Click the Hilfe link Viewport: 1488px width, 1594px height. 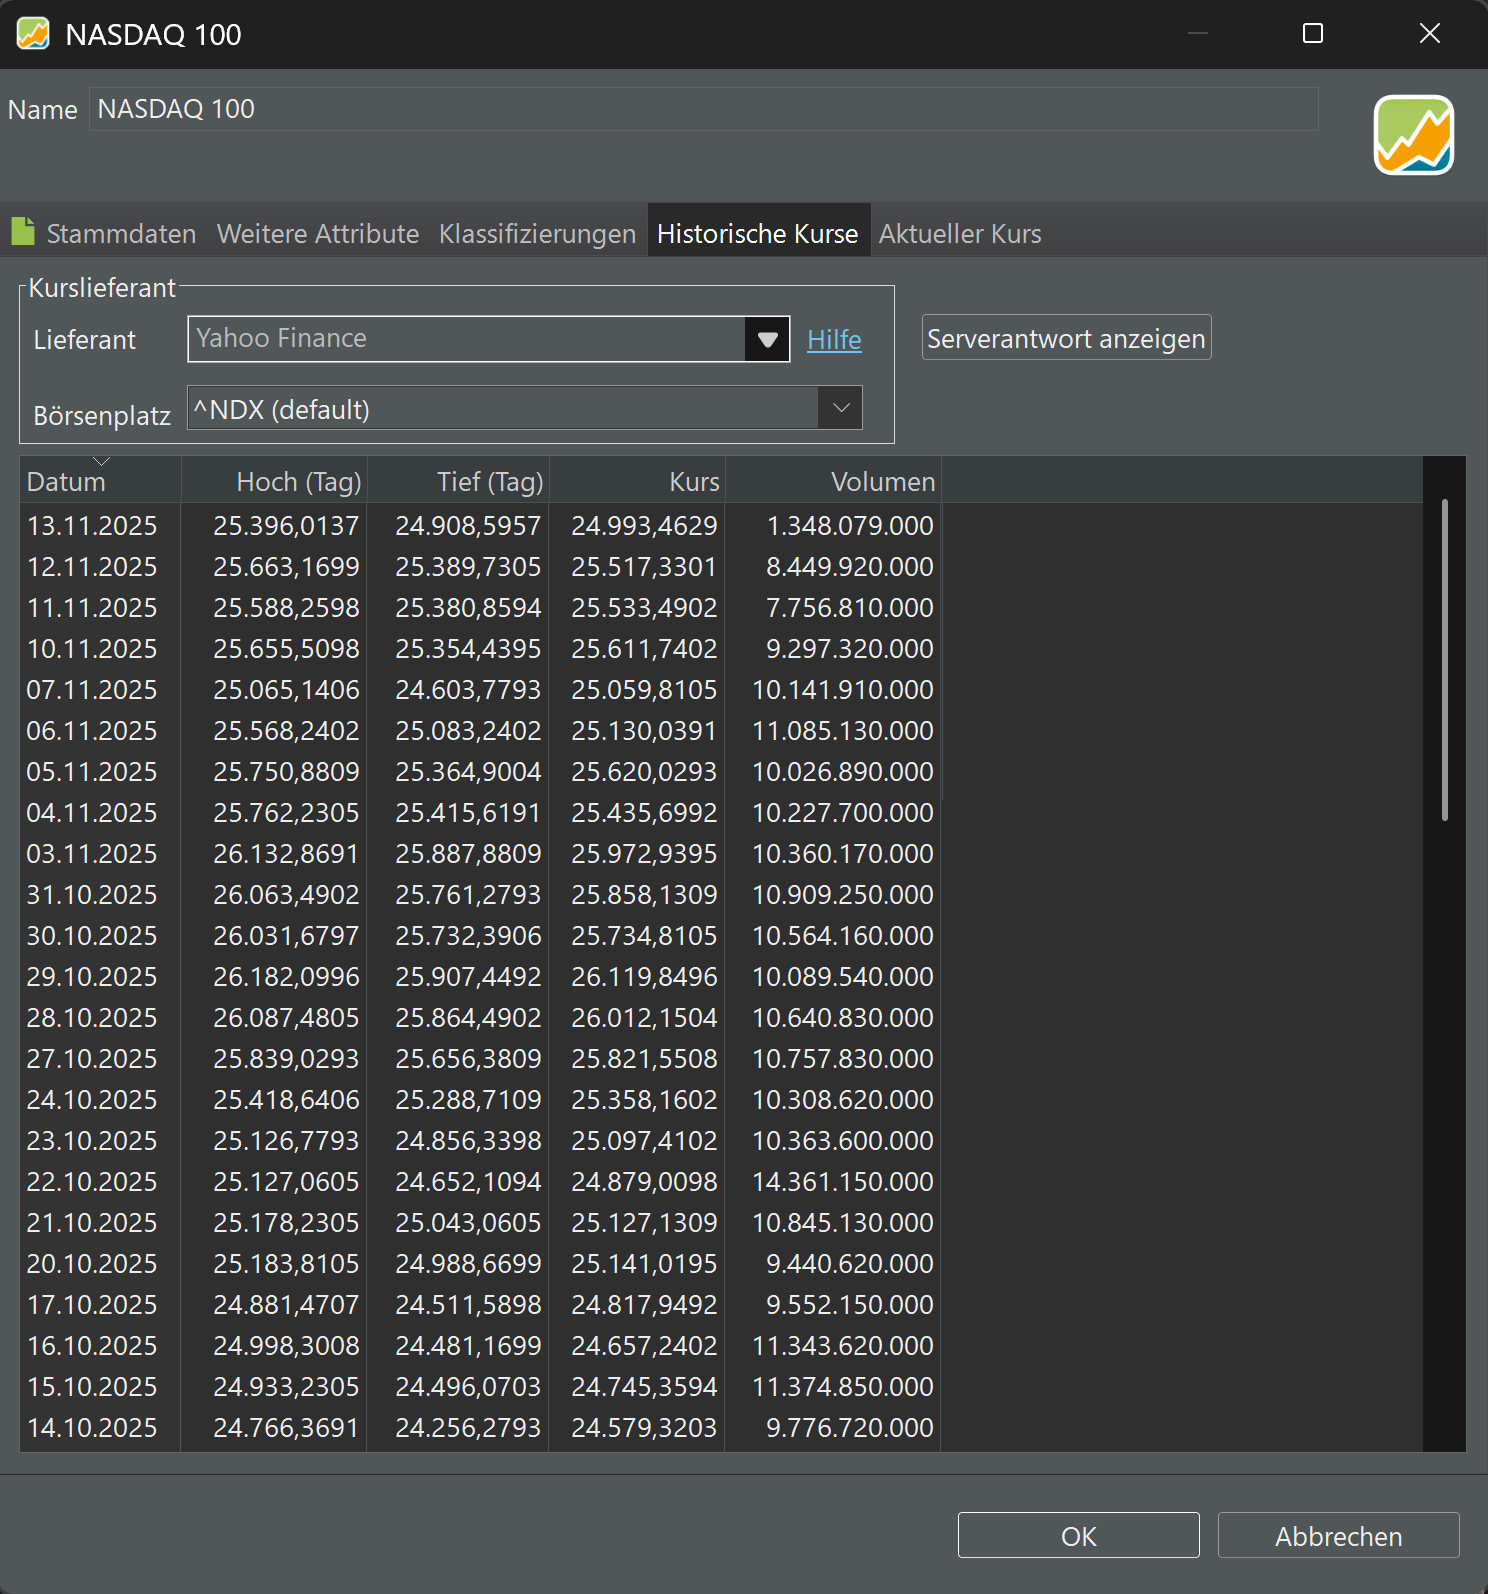click(834, 340)
